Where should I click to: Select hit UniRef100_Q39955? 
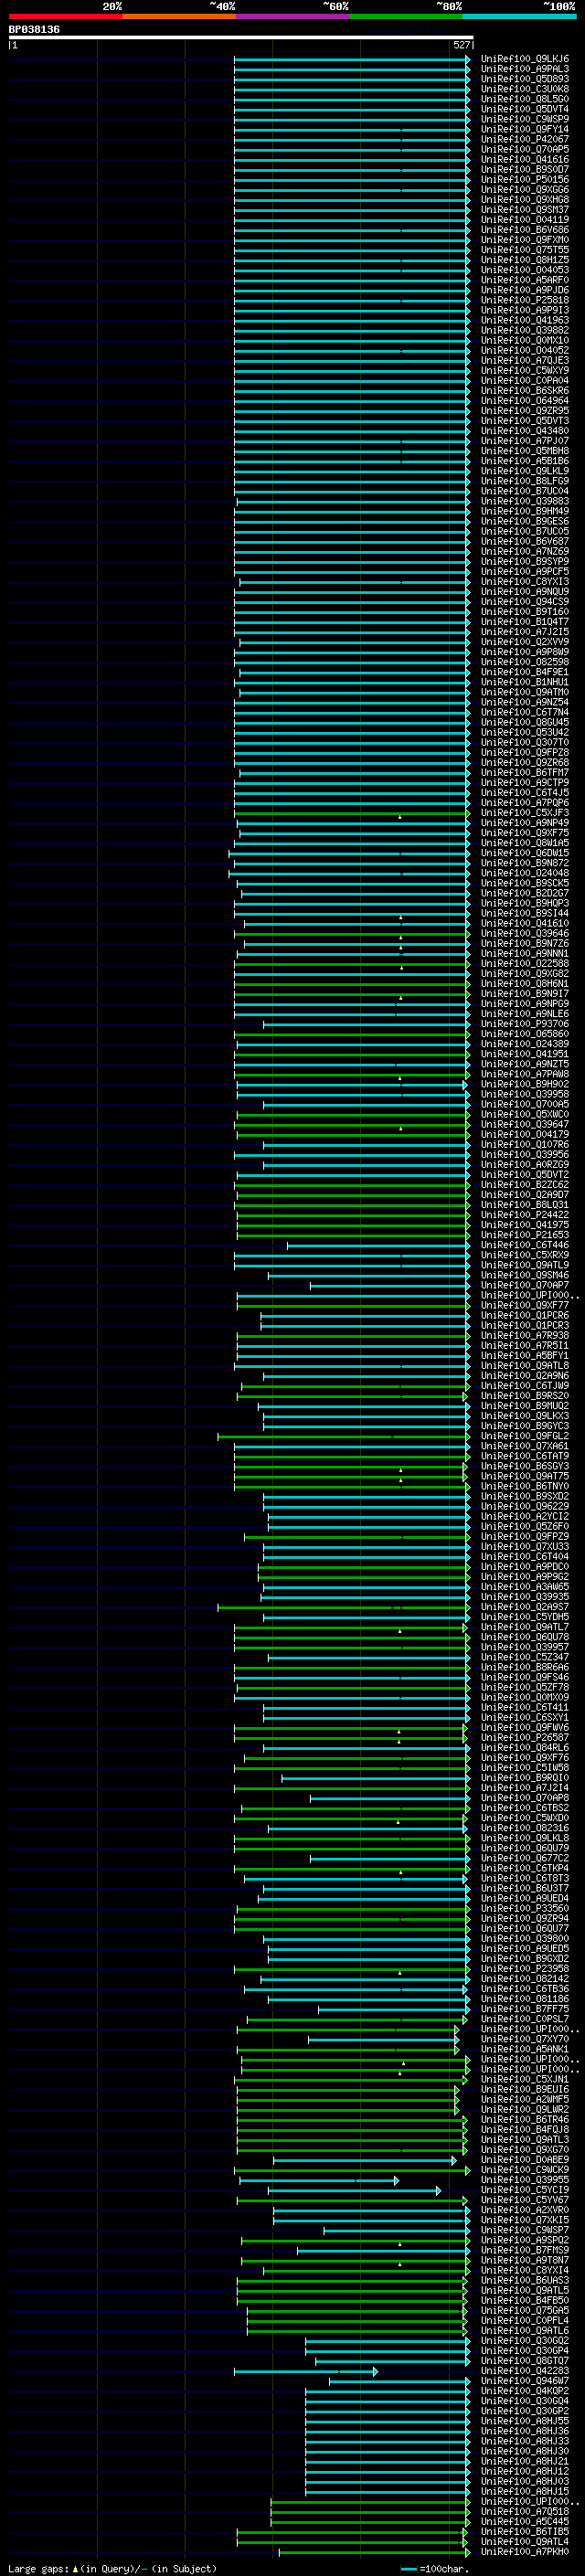coord(525,2179)
